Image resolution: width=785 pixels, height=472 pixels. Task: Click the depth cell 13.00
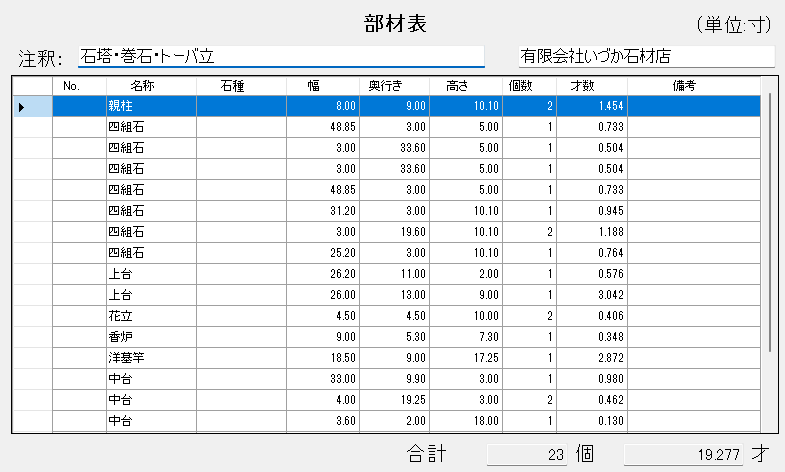[x=395, y=295]
